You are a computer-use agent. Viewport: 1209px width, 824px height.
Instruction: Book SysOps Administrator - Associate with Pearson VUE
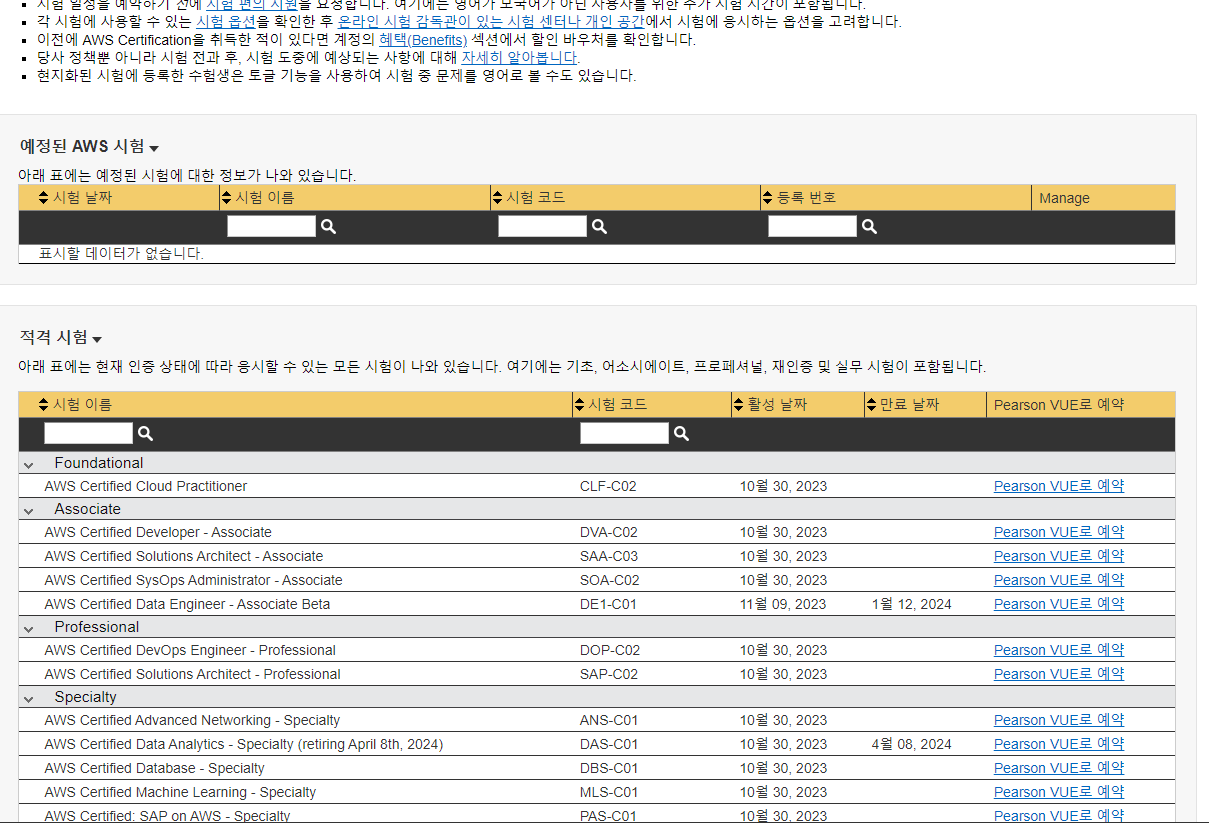pos(1059,580)
